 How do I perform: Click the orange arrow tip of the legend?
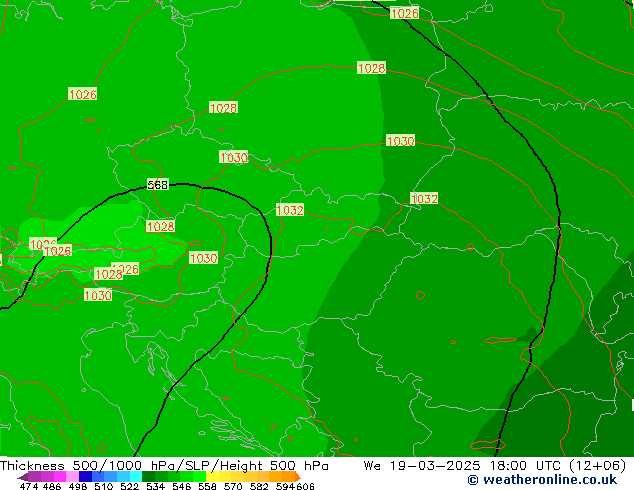[298, 477]
